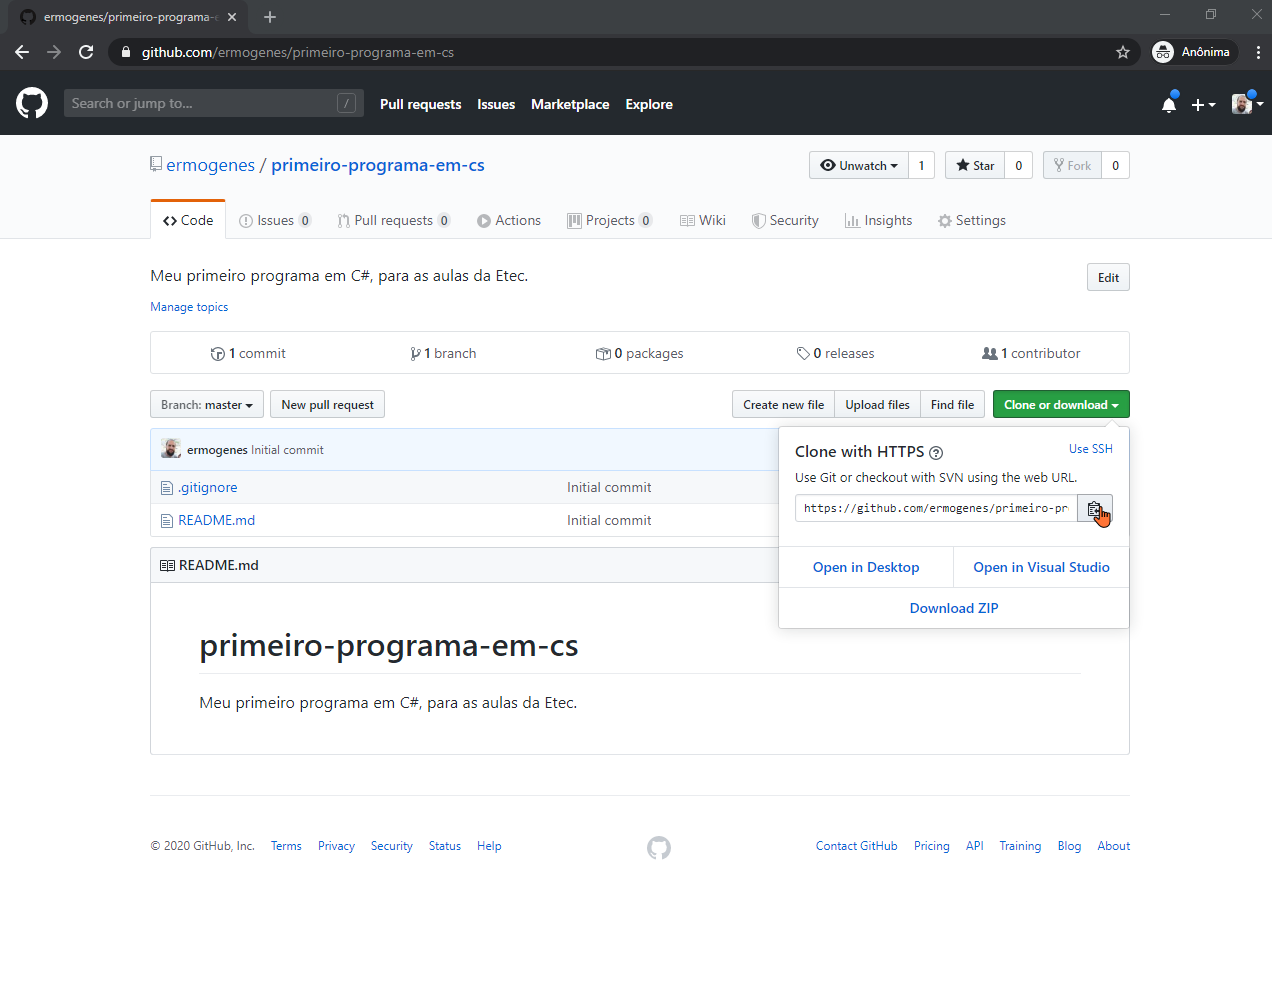Click New pull request button

[x=327, y=404]
